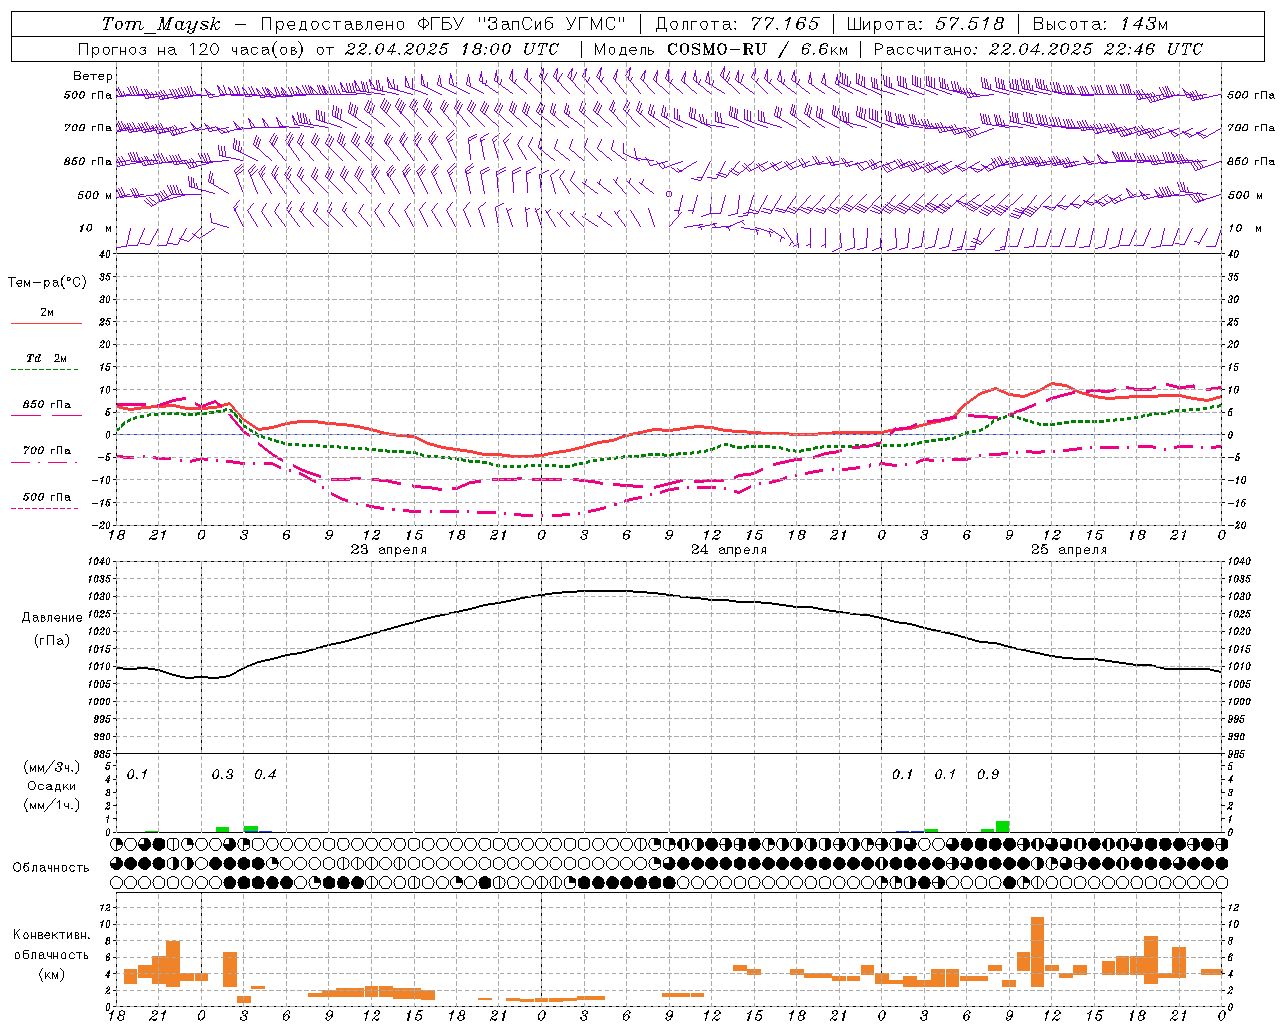Click the forecast start 22.04.2025 18:00 UTC text
This screenshot has height=1024, width=1280.
(x=452, y=49)
